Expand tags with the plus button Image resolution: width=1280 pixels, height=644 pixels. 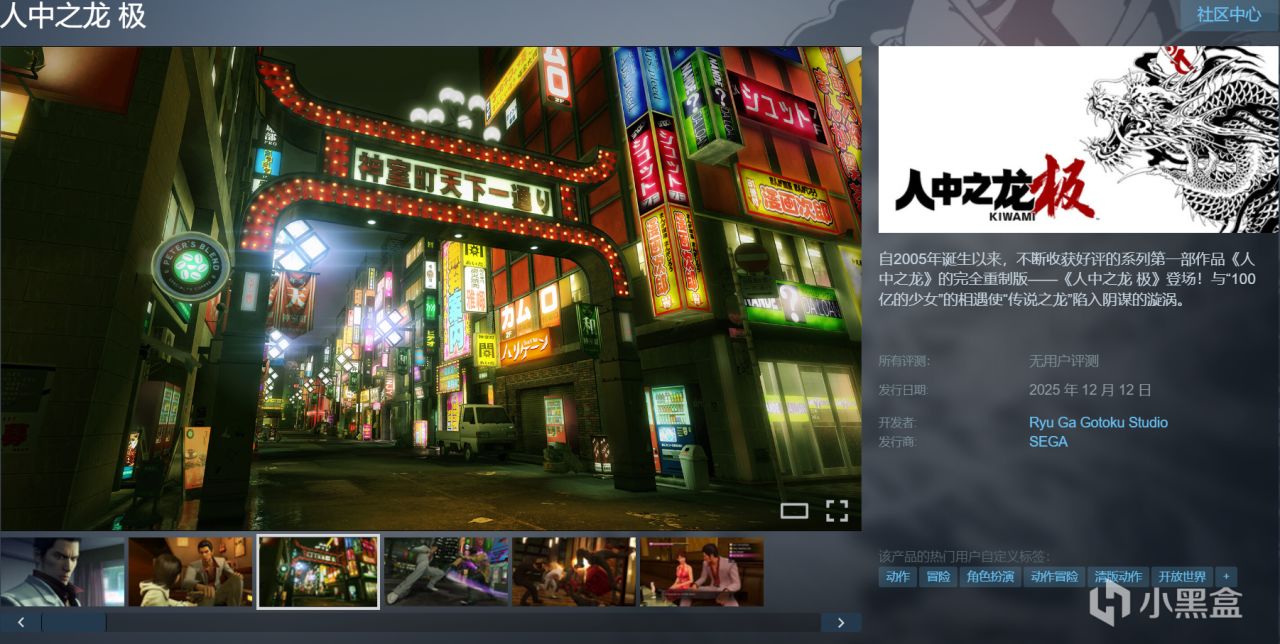tap(1226, 577)
